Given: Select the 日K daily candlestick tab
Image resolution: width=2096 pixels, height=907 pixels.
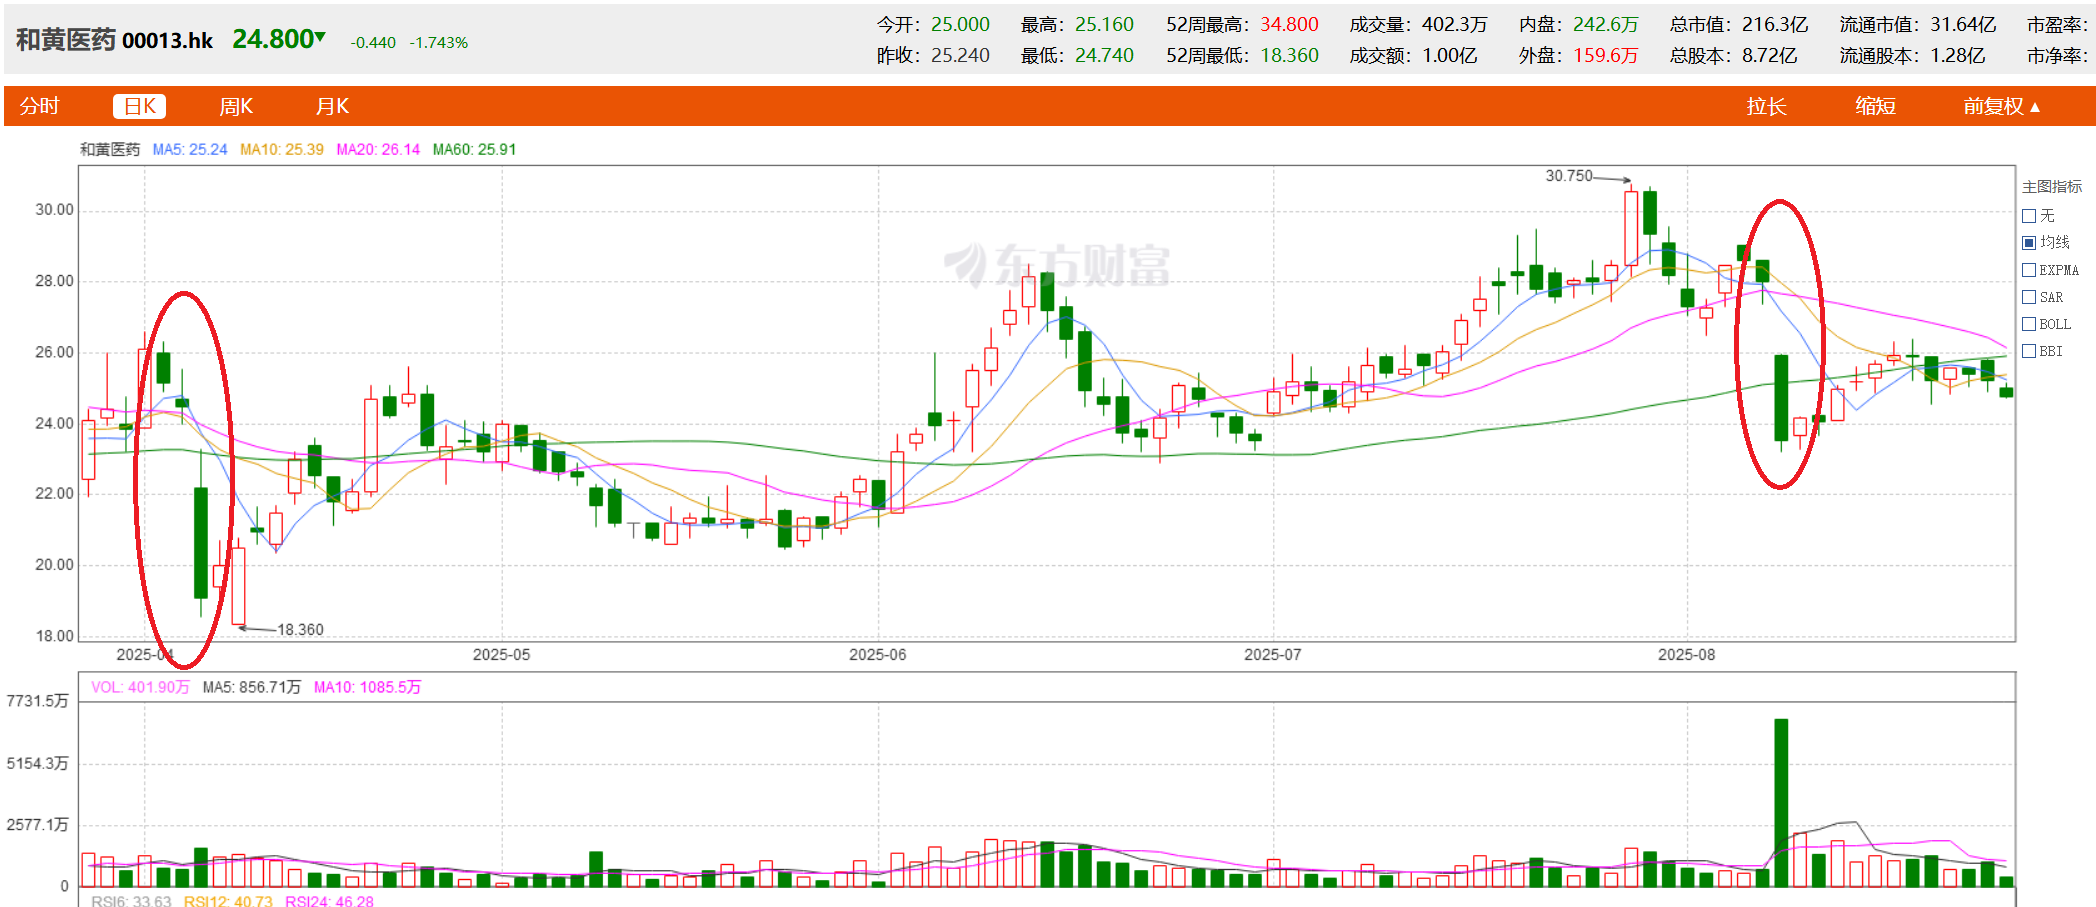Looking at the screenshot, I should pyautogui.click(x=139, y=106).
